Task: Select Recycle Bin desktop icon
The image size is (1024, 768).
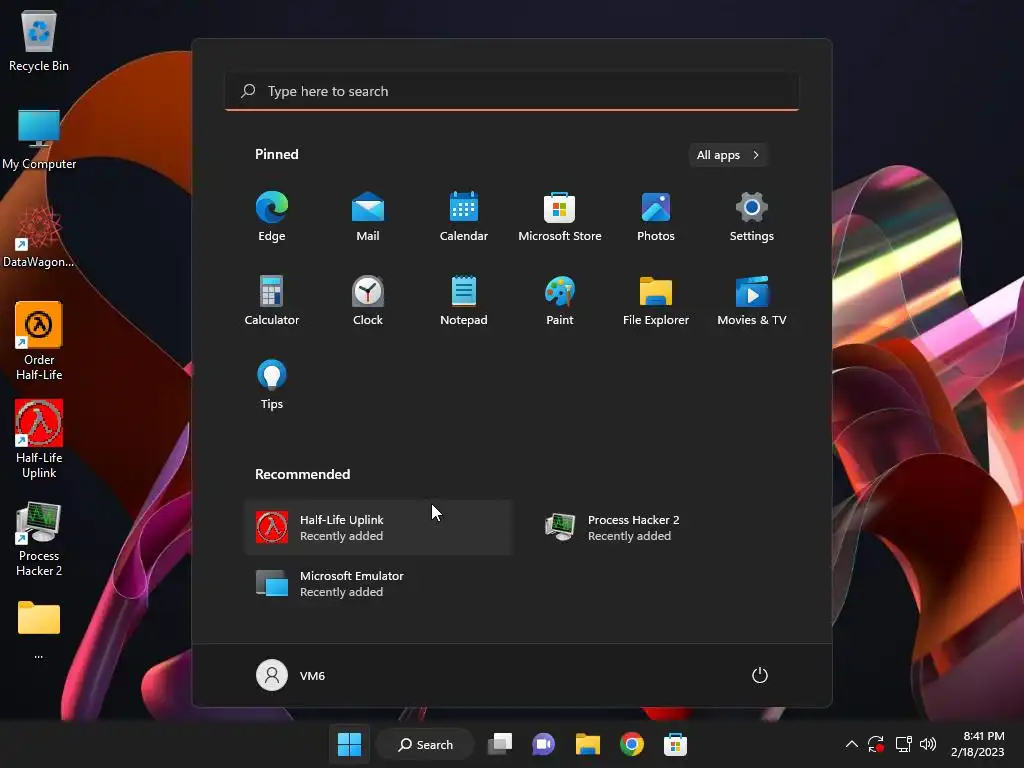Action: click(39, 40)
